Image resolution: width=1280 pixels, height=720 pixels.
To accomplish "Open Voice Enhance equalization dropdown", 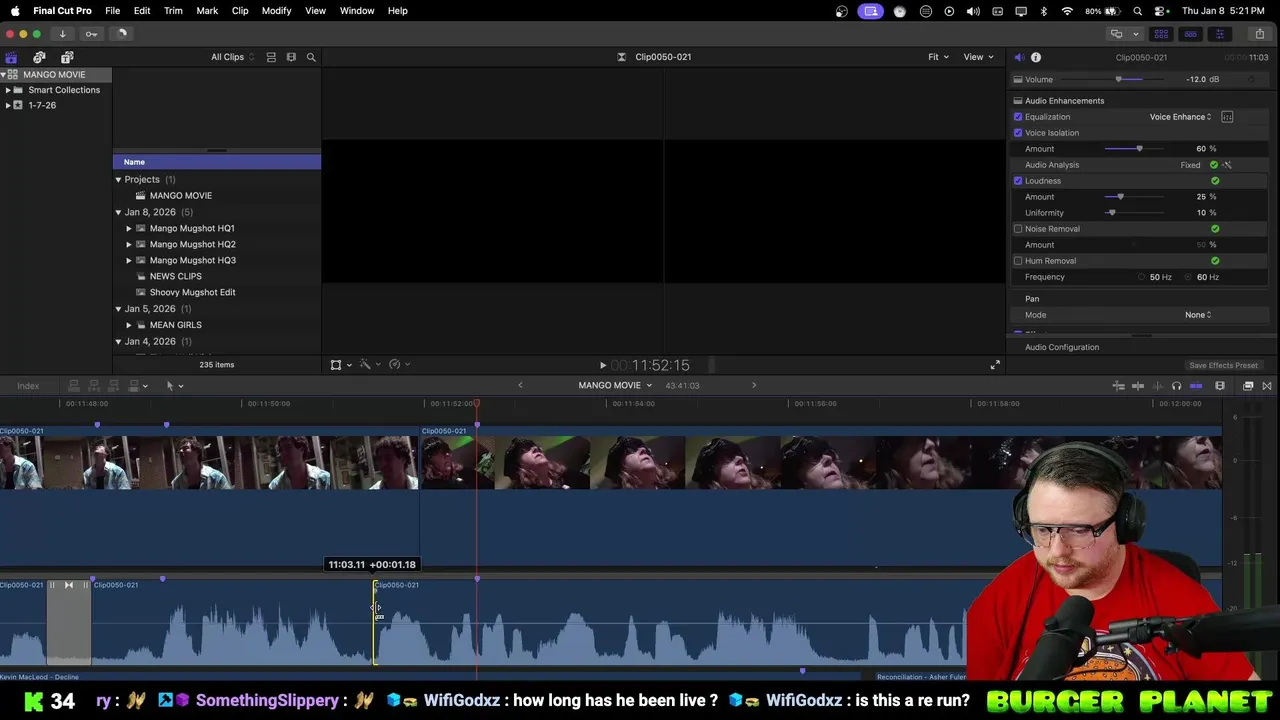I will pos(1180,117).
